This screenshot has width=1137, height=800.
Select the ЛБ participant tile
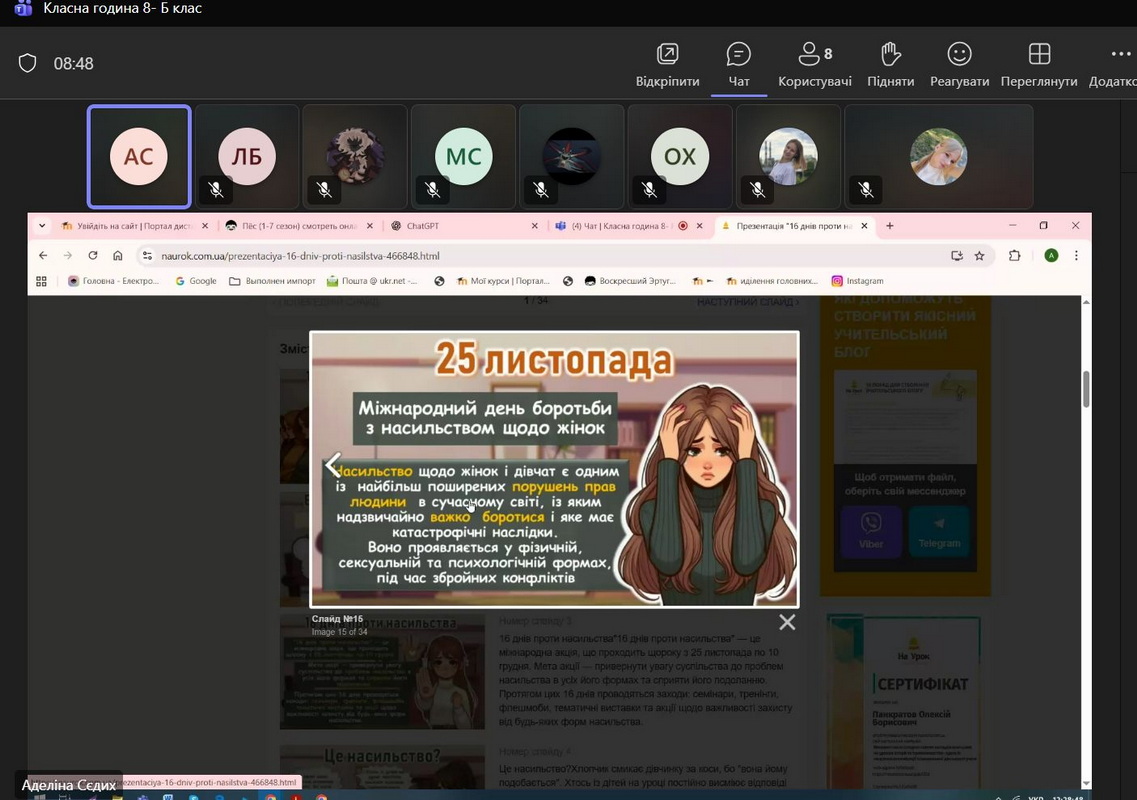(x=247, y=156)
